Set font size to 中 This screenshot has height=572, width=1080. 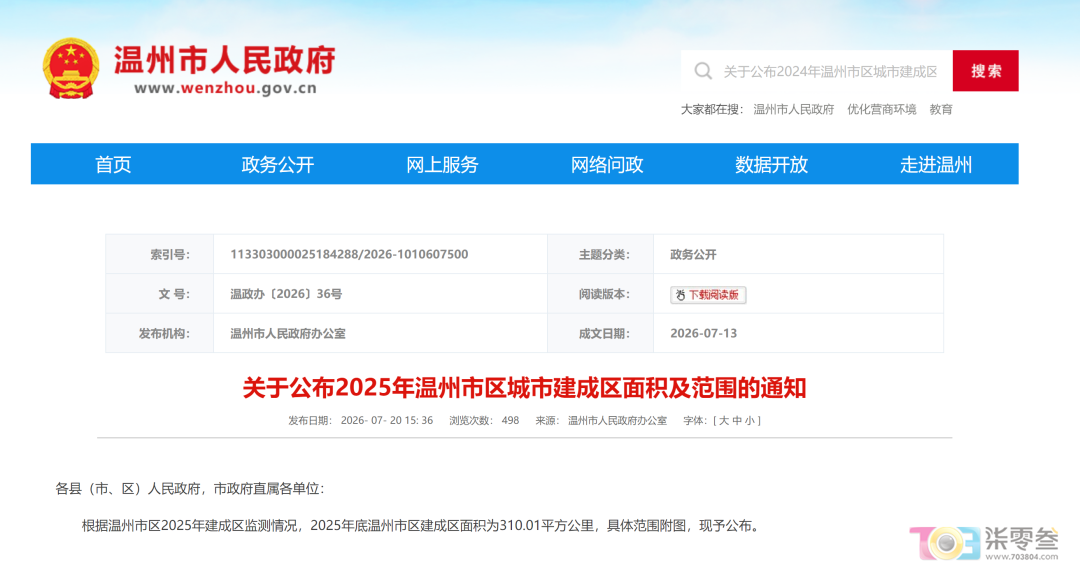click(737, 420)
